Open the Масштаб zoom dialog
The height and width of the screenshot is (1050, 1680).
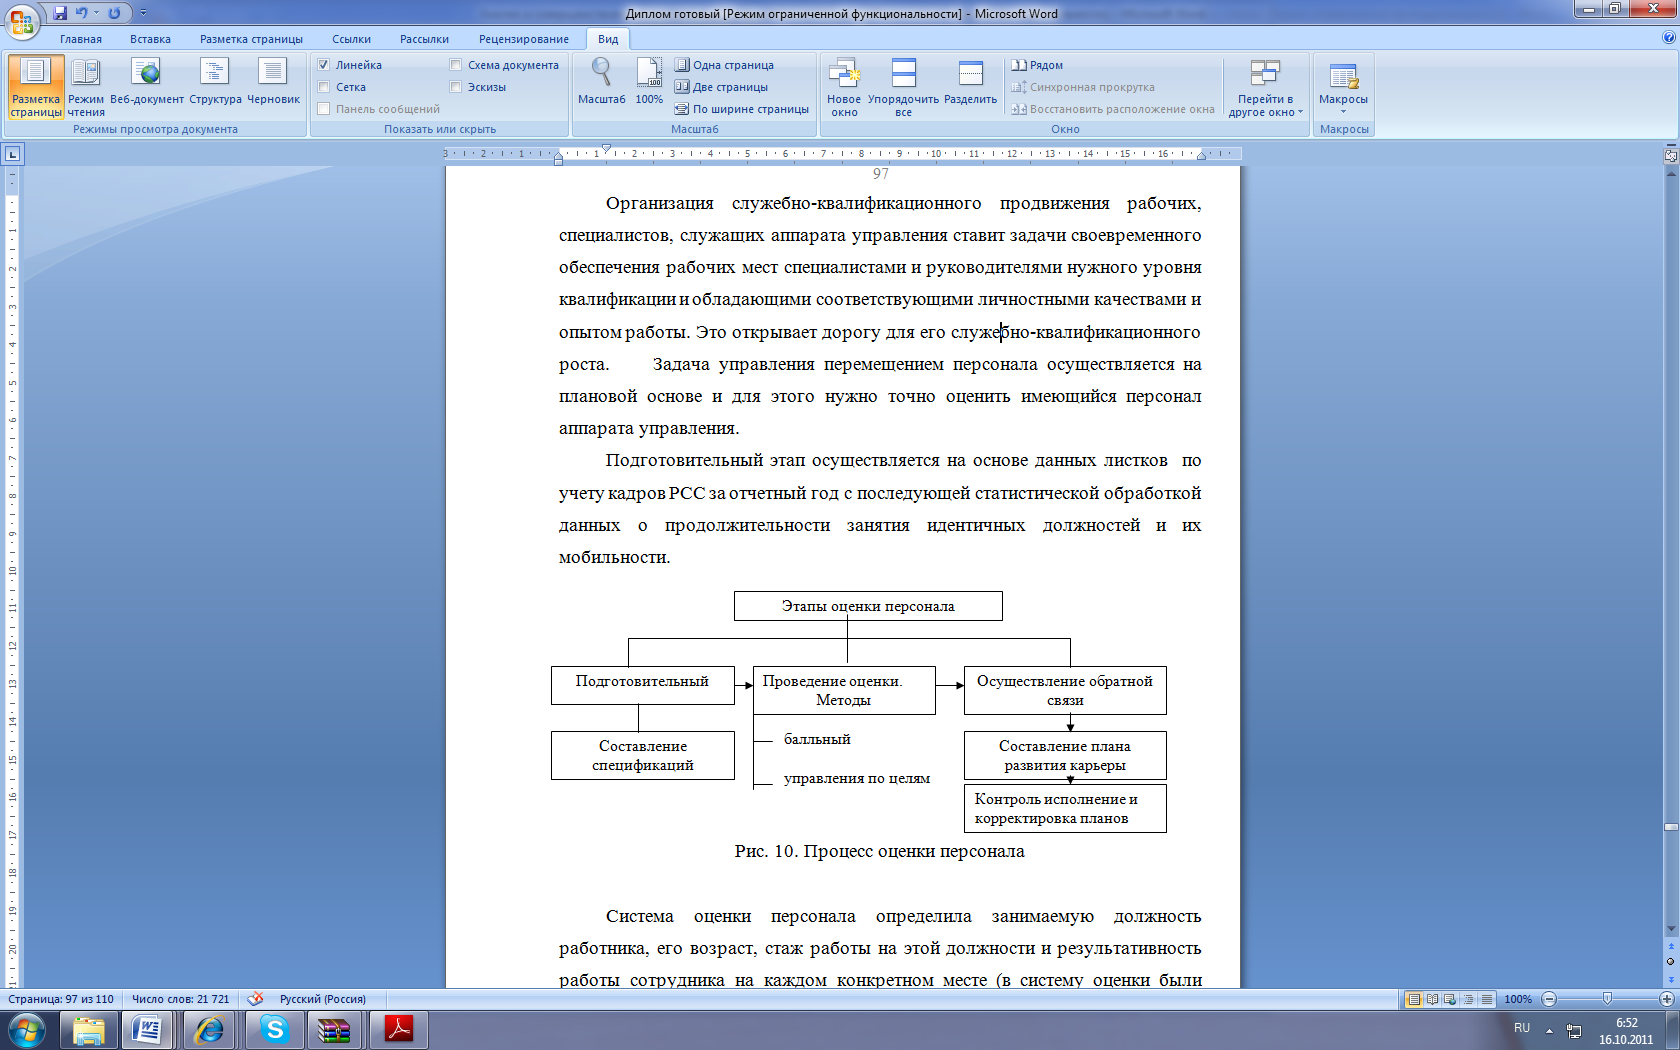601,82
